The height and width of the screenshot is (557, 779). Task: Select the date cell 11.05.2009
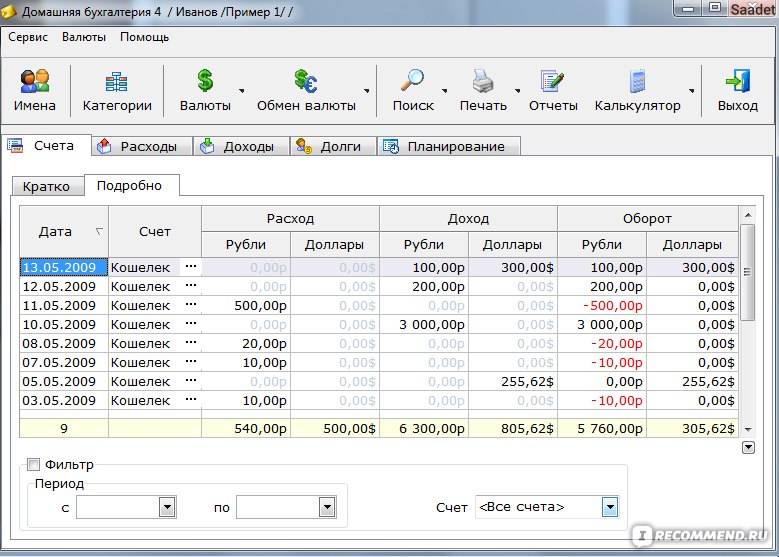(64, 306)
